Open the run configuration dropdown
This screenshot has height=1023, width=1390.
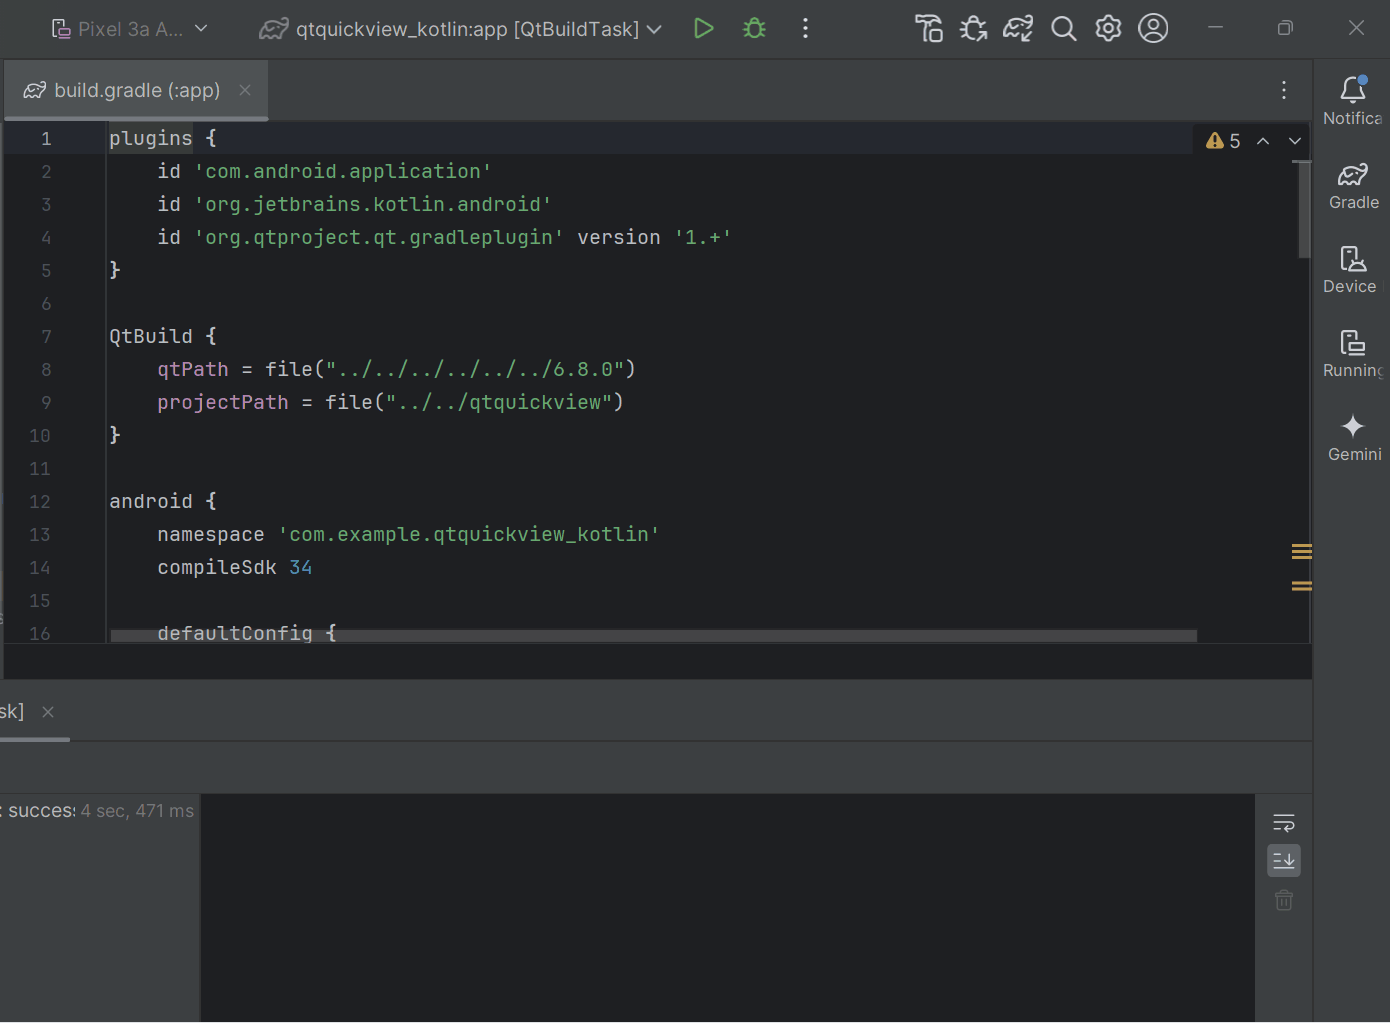[x=460, y=28]
